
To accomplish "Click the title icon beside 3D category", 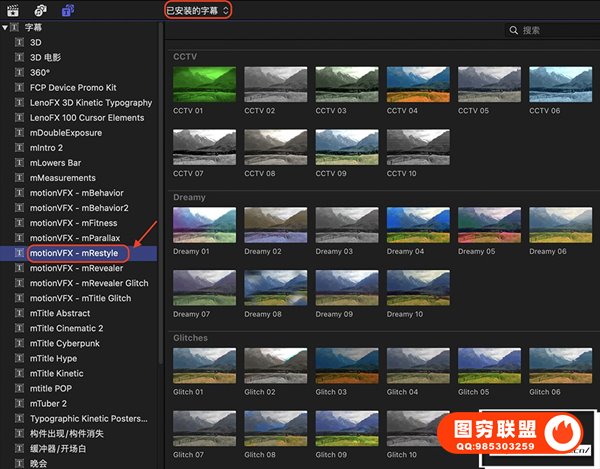I will click(19, 43).
